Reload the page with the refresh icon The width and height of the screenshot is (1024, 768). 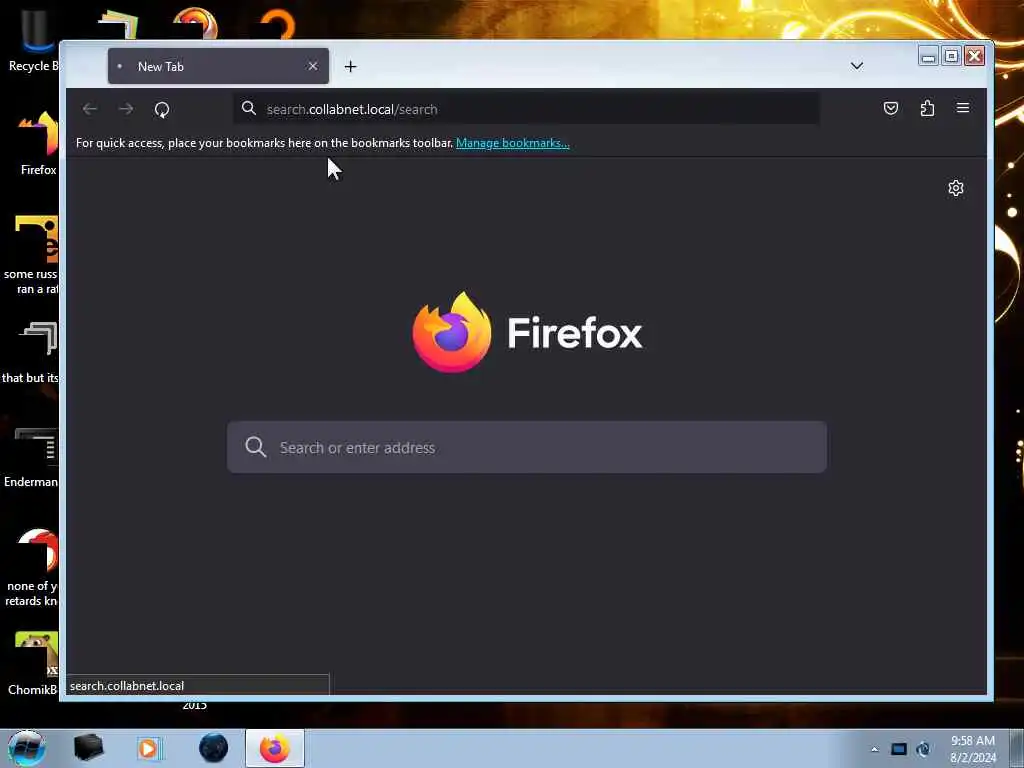162,109
